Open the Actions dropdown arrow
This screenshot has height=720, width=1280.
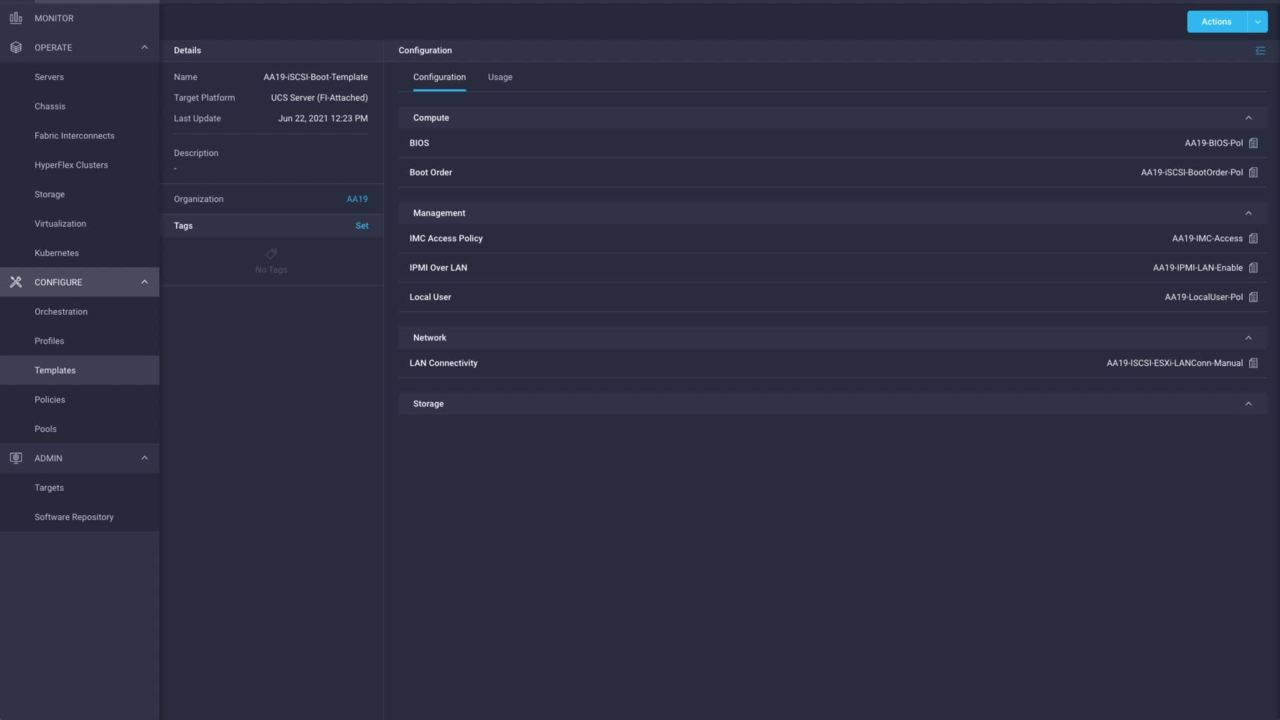1257,22
